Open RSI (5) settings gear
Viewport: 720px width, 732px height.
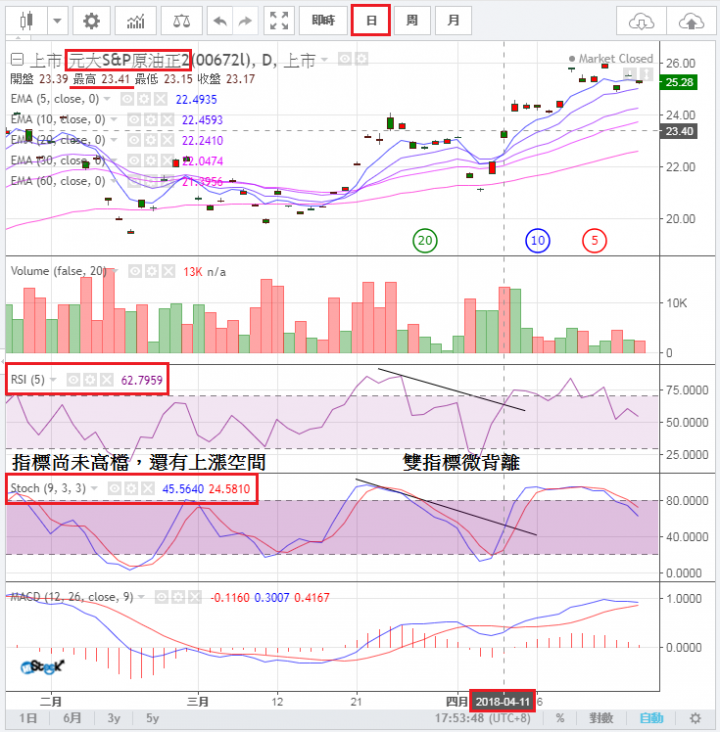(90, 380)
